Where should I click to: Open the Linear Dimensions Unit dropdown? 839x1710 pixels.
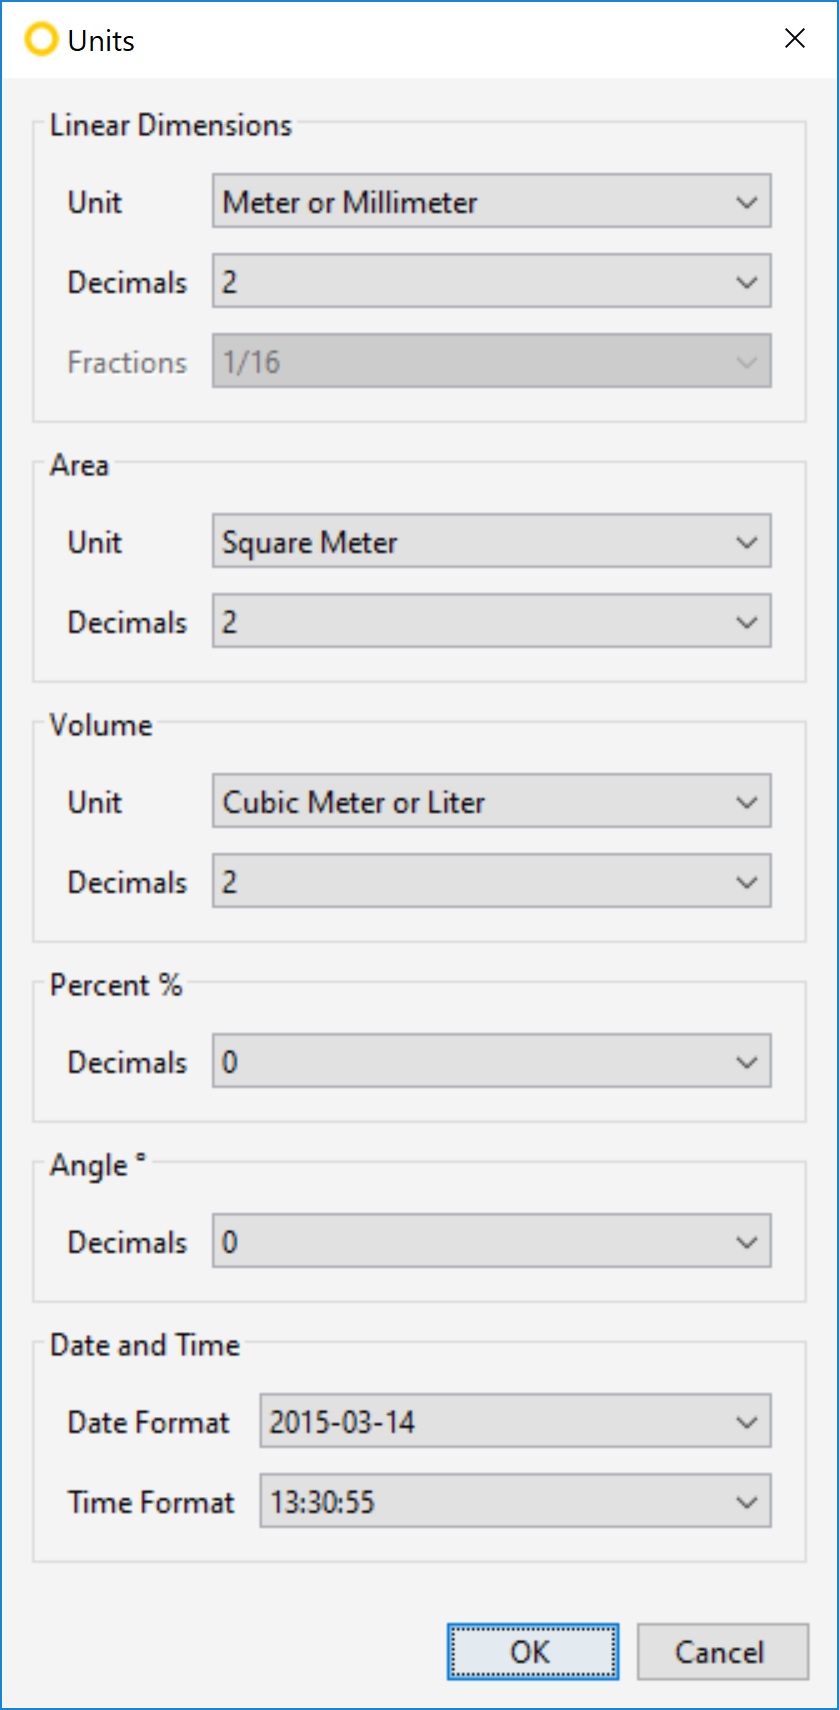(x=491, y=201)
